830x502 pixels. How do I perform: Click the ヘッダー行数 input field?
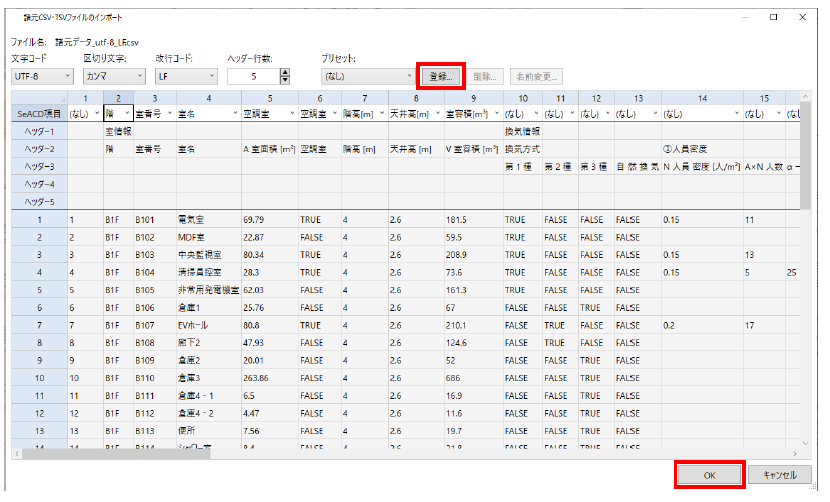pos(253,76)
